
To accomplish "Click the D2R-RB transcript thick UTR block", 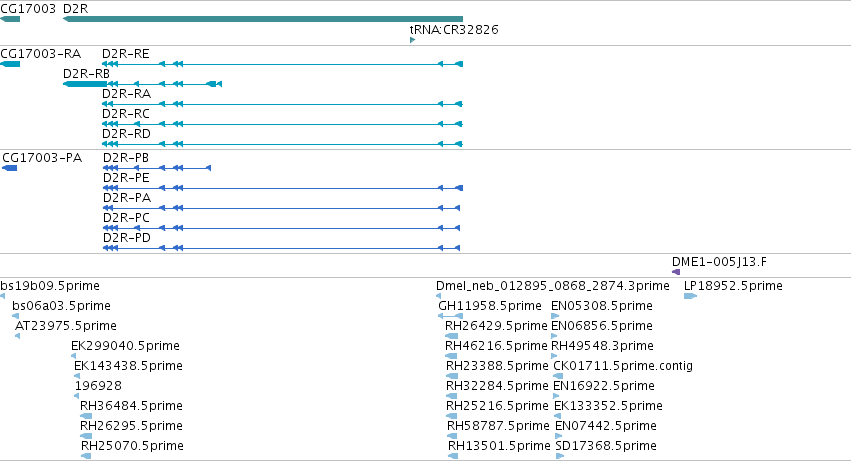I will (85, 84).
